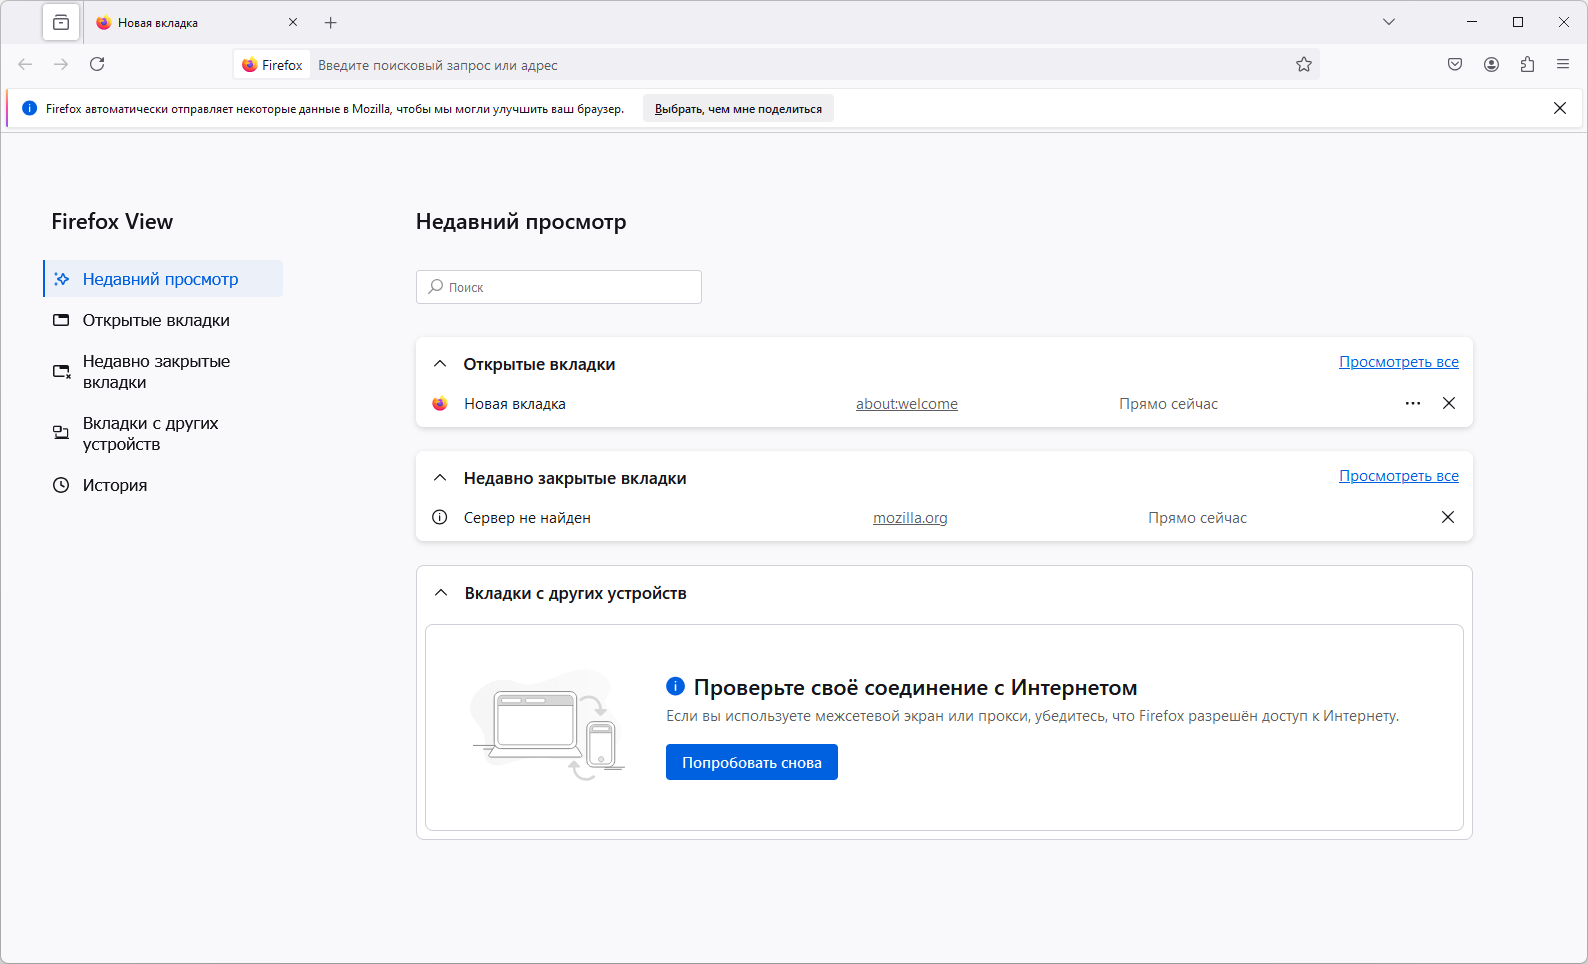The width and height of the screenshot is (1588, 964).
Task: Open Firefox View via tab-strip icon
Action: click(61, 22)
